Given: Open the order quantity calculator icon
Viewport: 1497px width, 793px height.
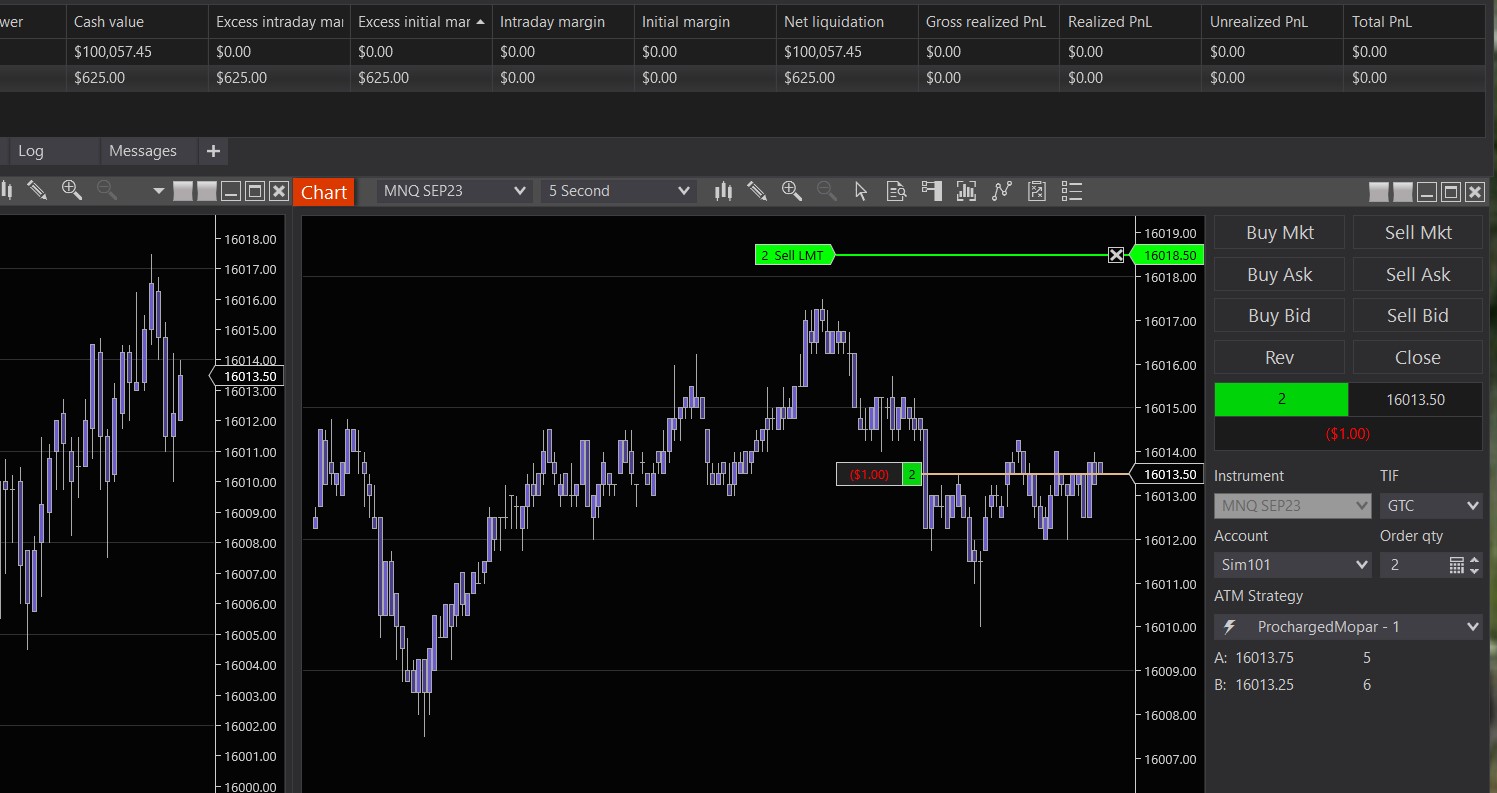Looking at the screenshot, I should pos(1456,566).
